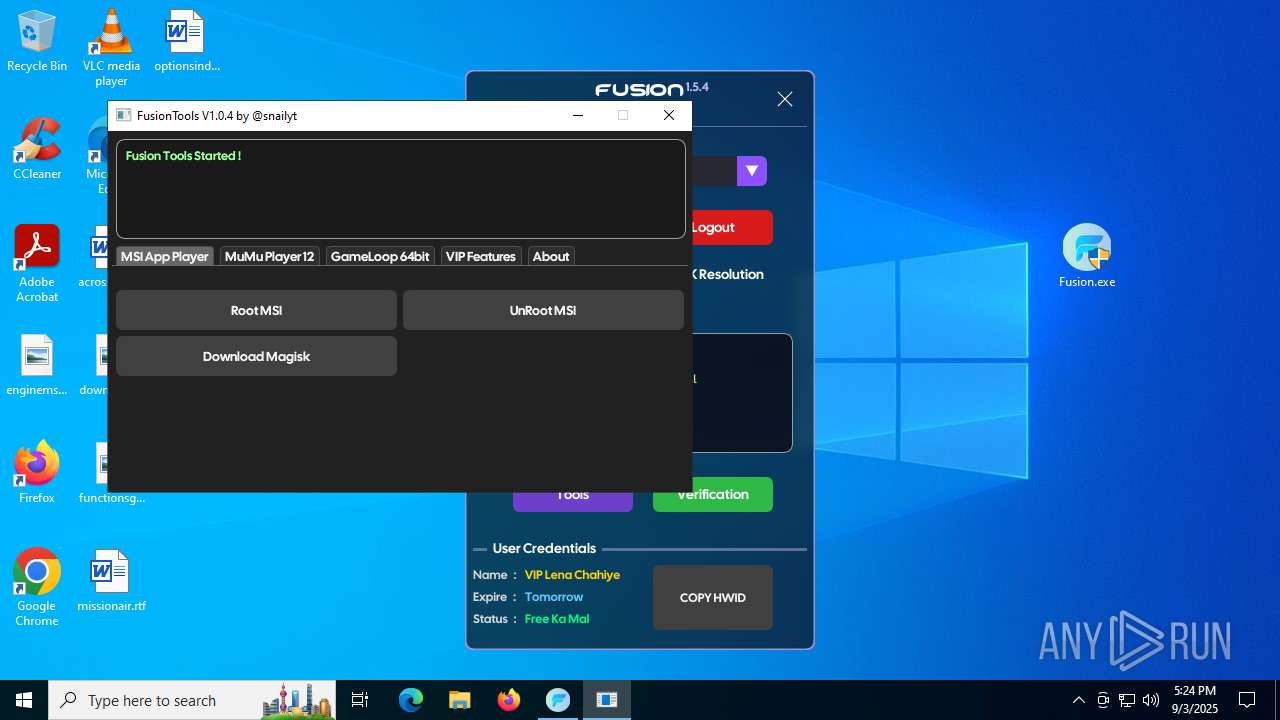Click the Windows Start button

(24, 700)
